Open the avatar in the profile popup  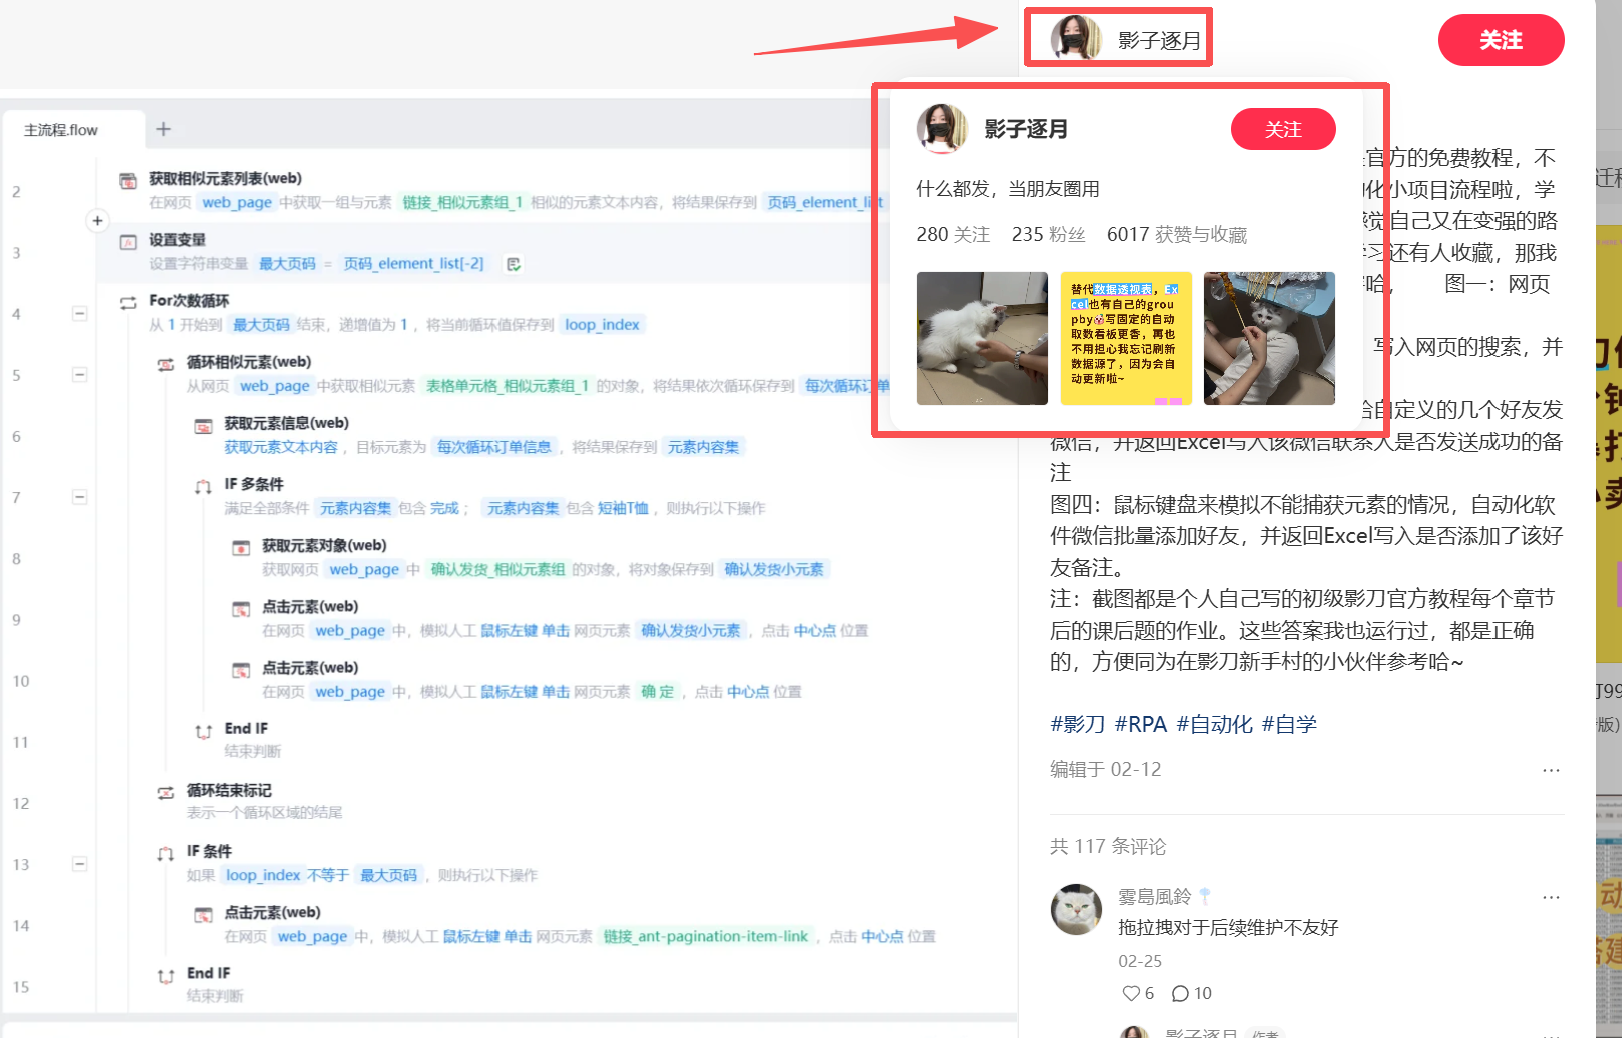(942, 129)
